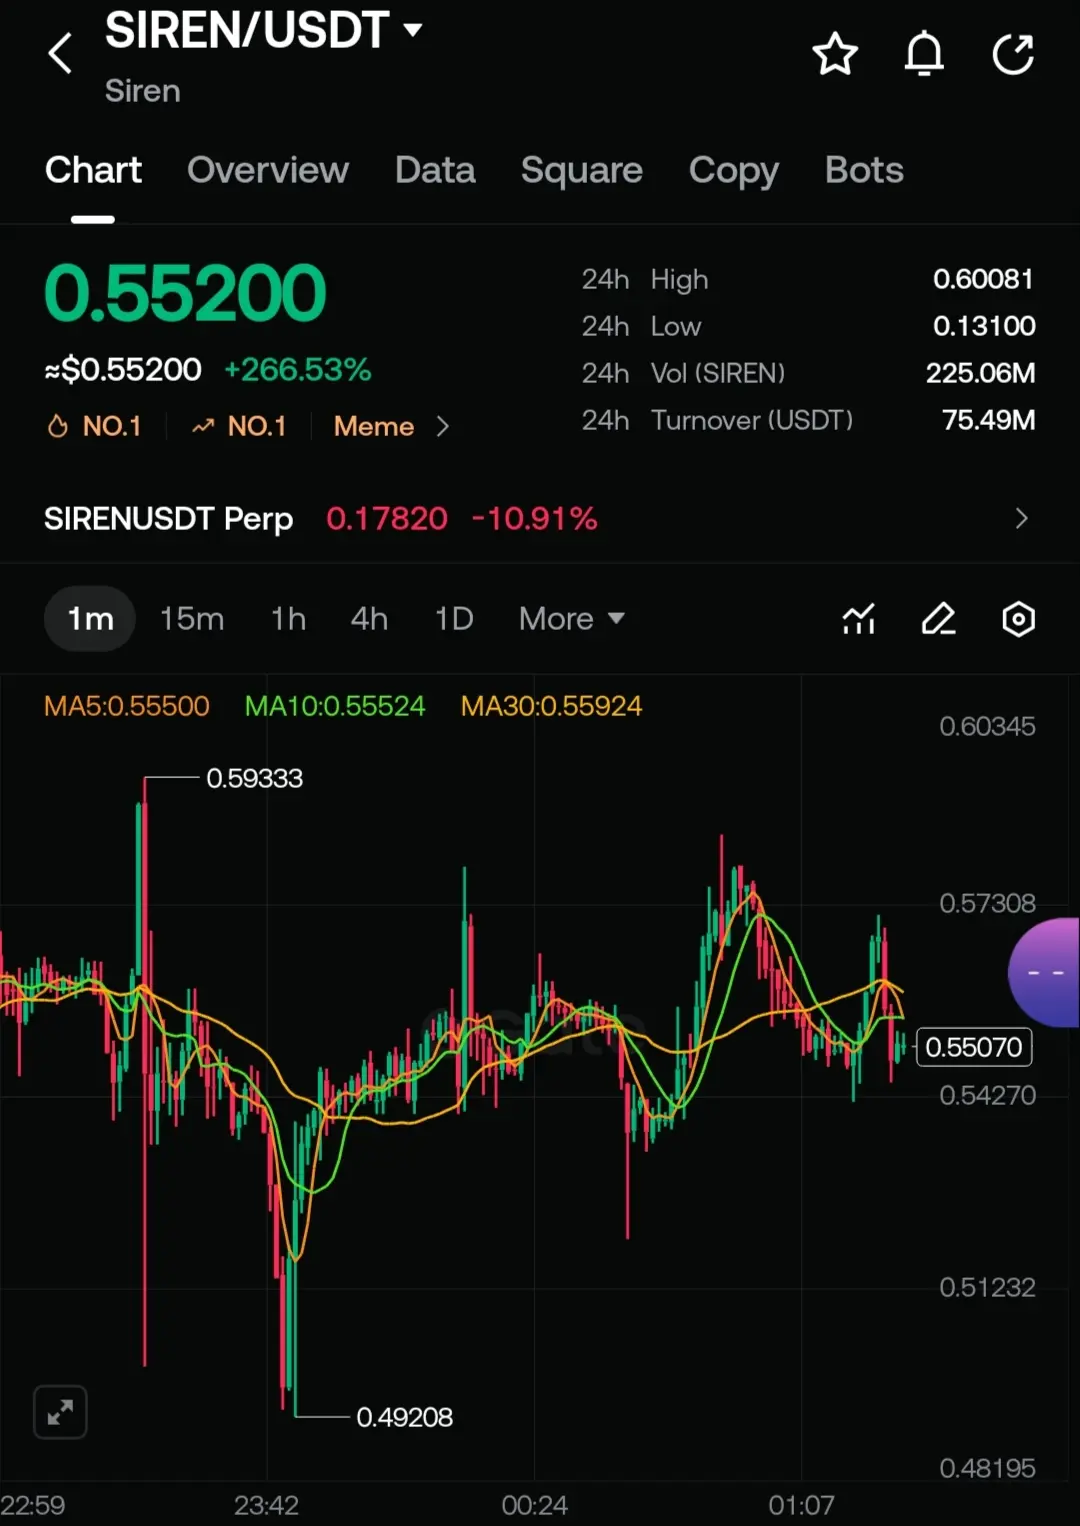
Task: Tap the MA30:0.55924 indicator label
Action: pyautogui.click(x=551, y=706)
